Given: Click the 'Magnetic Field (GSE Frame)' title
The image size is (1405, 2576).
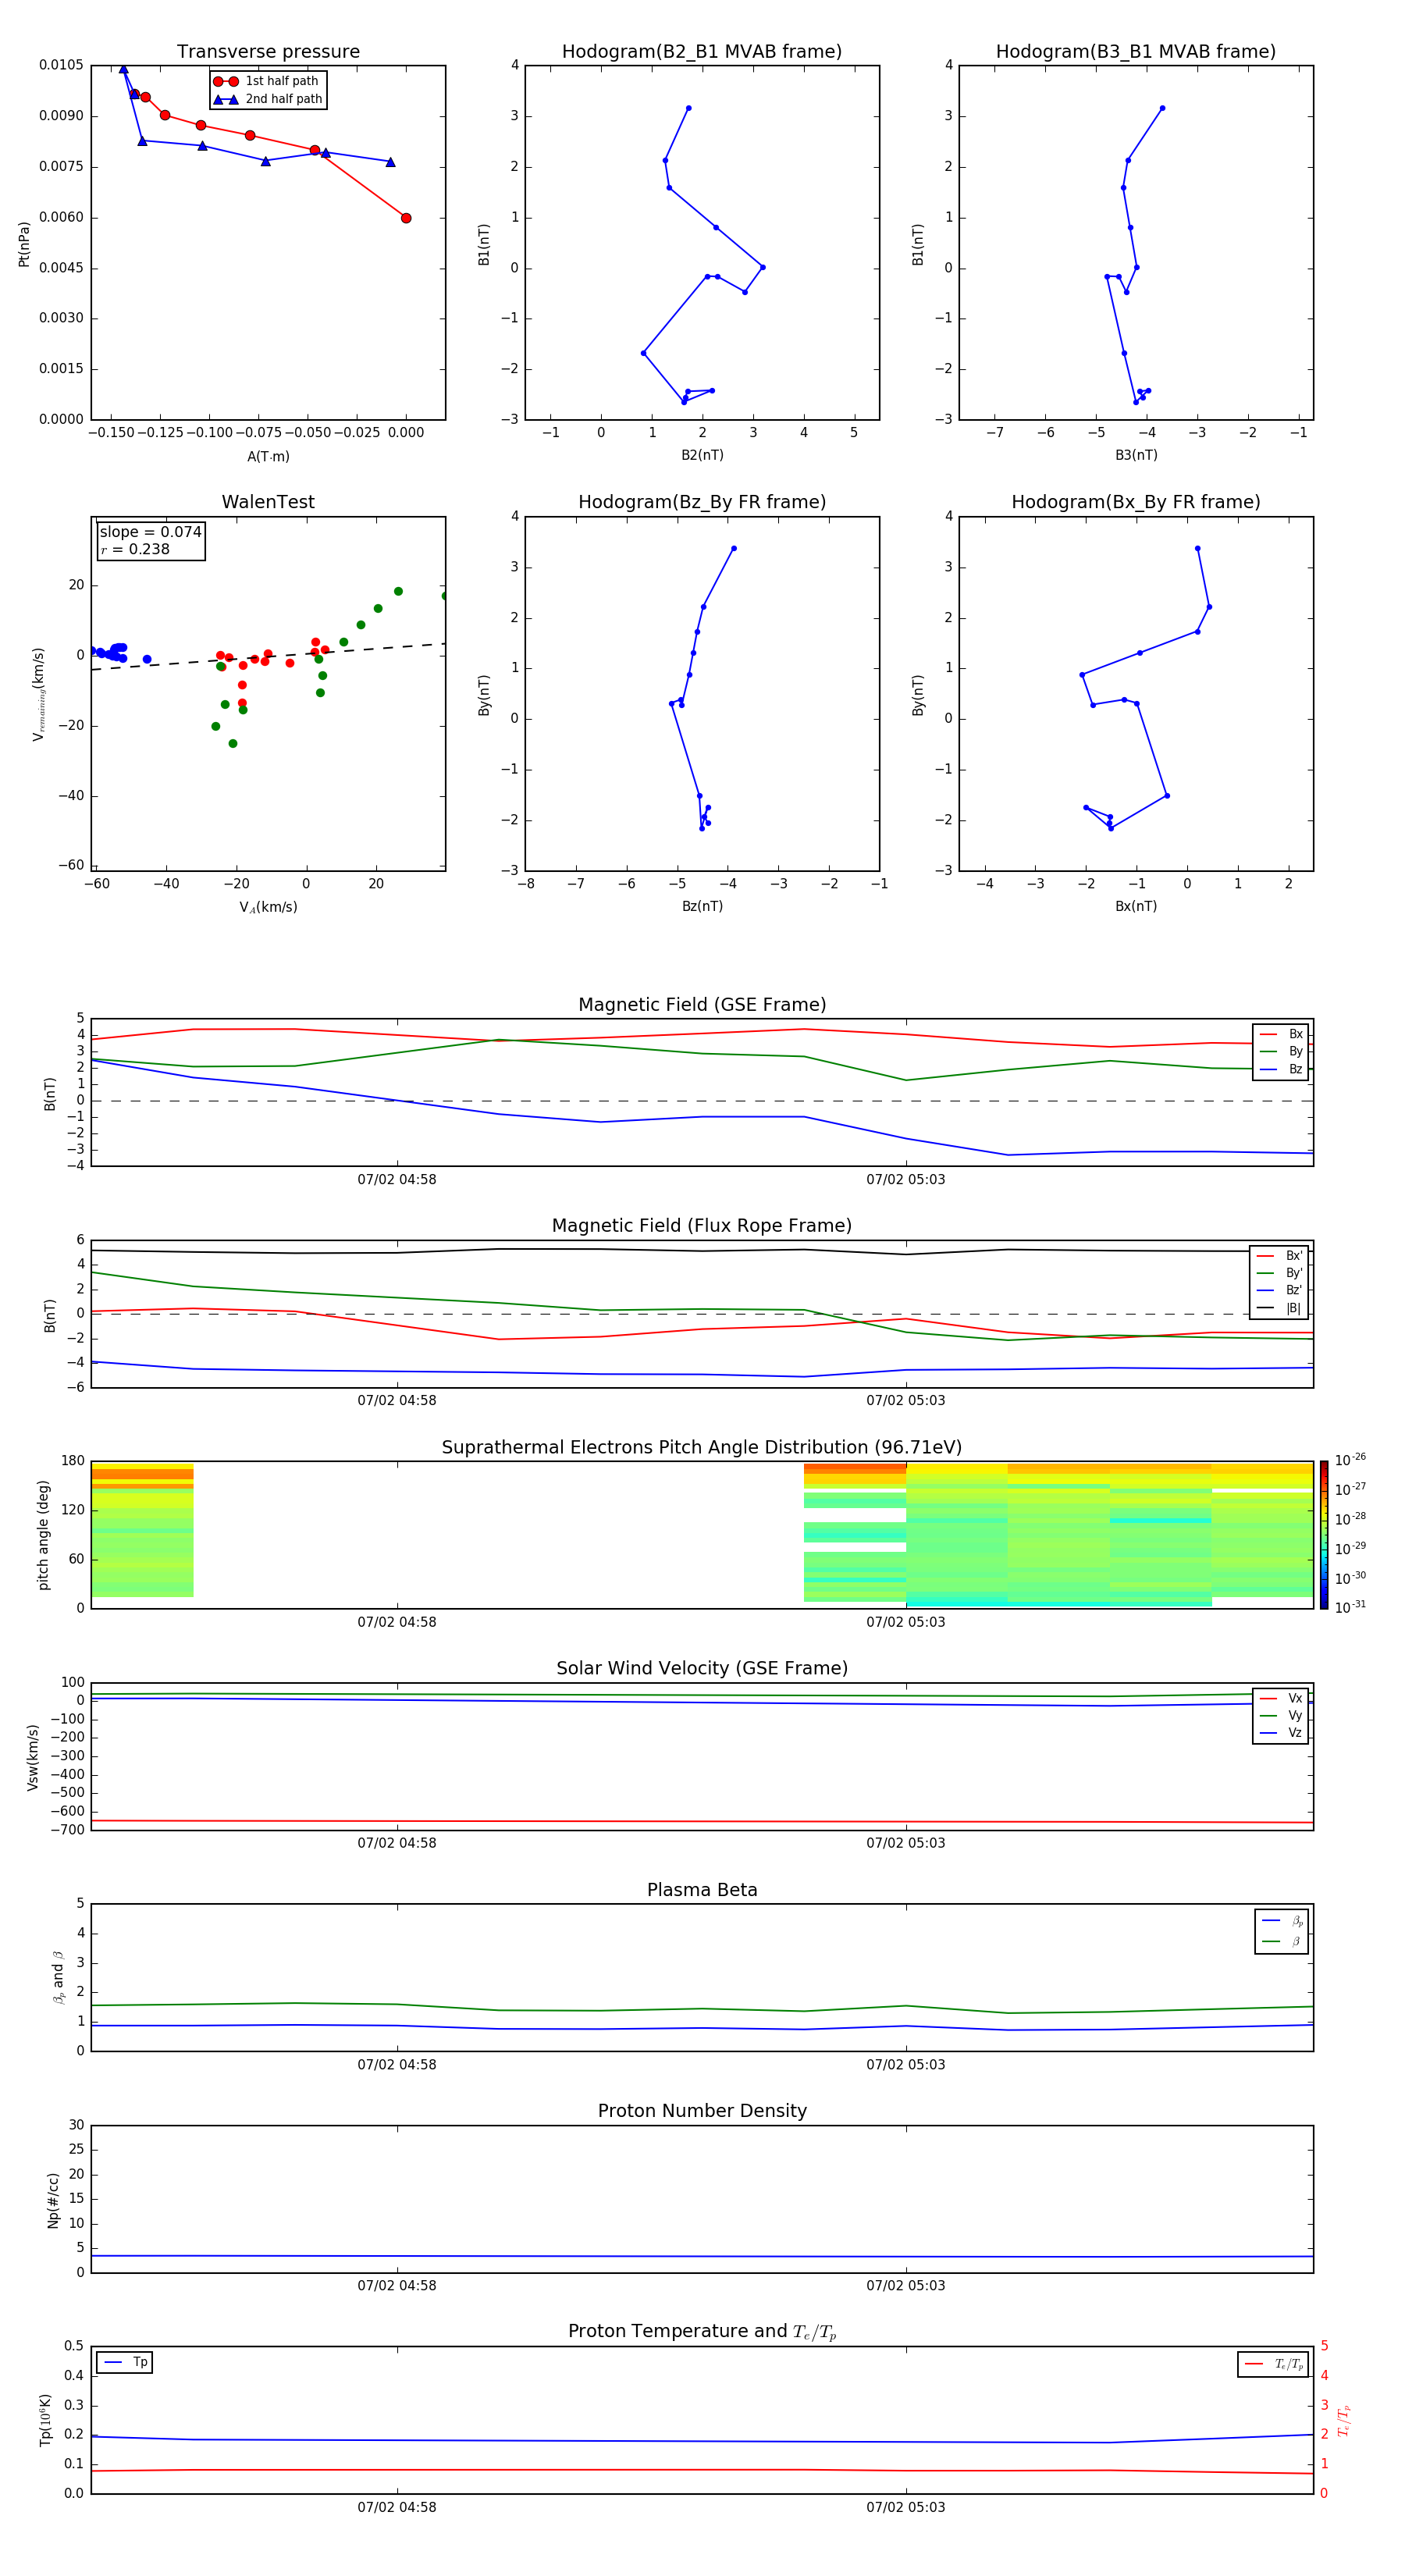Looking at the screenshot, I should [702, 1005].
